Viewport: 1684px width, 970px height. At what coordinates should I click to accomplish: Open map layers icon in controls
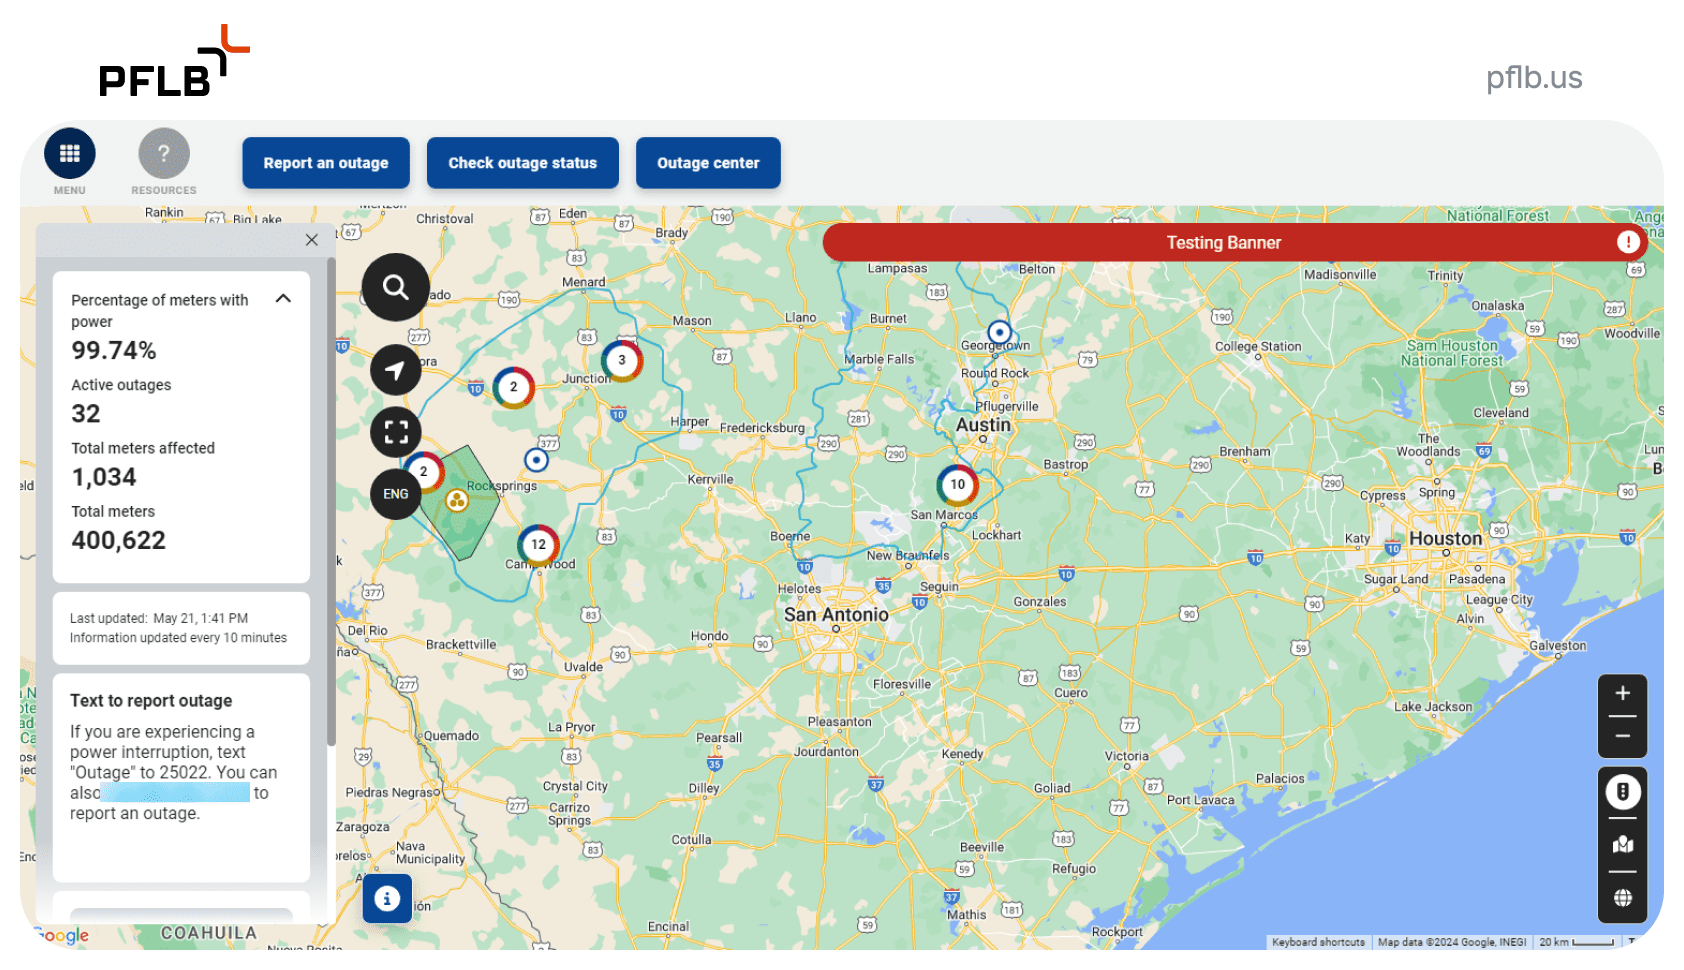1622,845
